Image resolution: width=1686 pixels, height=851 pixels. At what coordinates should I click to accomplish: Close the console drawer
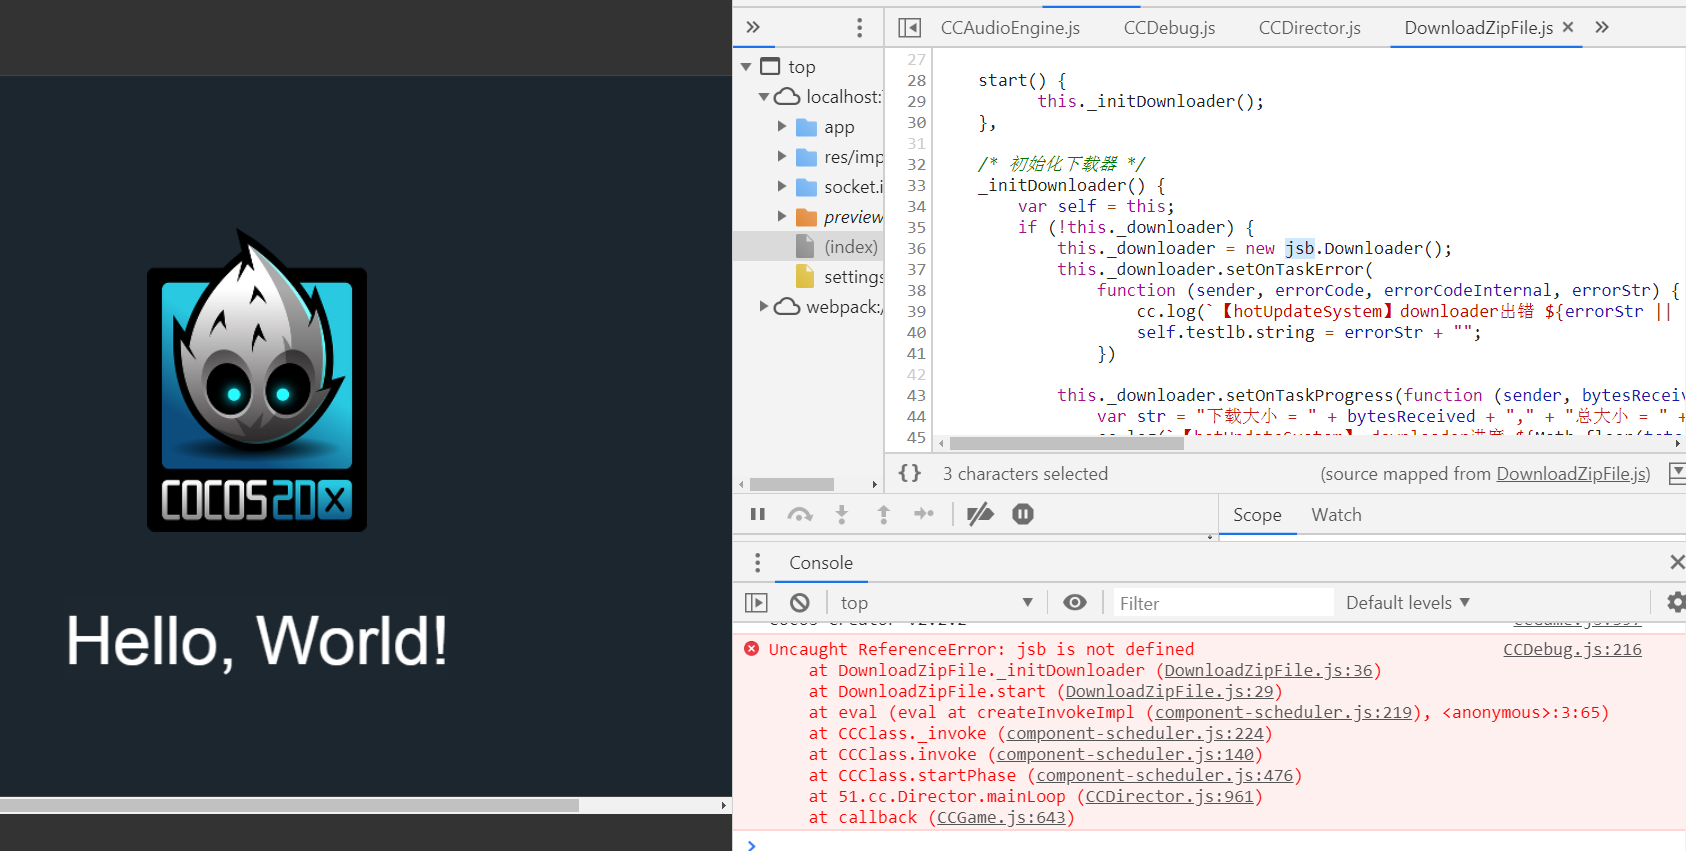[x=1677, y=563]
